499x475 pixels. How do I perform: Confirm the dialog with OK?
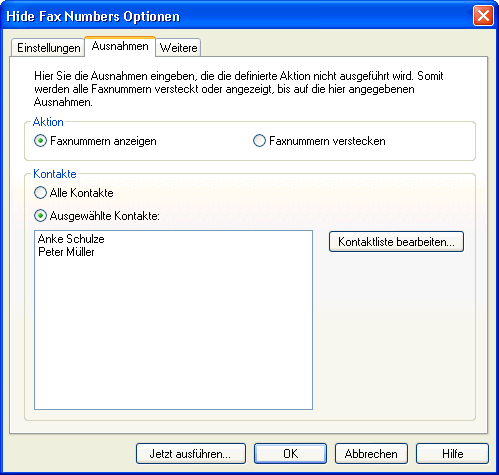click(x=290, y=454)
